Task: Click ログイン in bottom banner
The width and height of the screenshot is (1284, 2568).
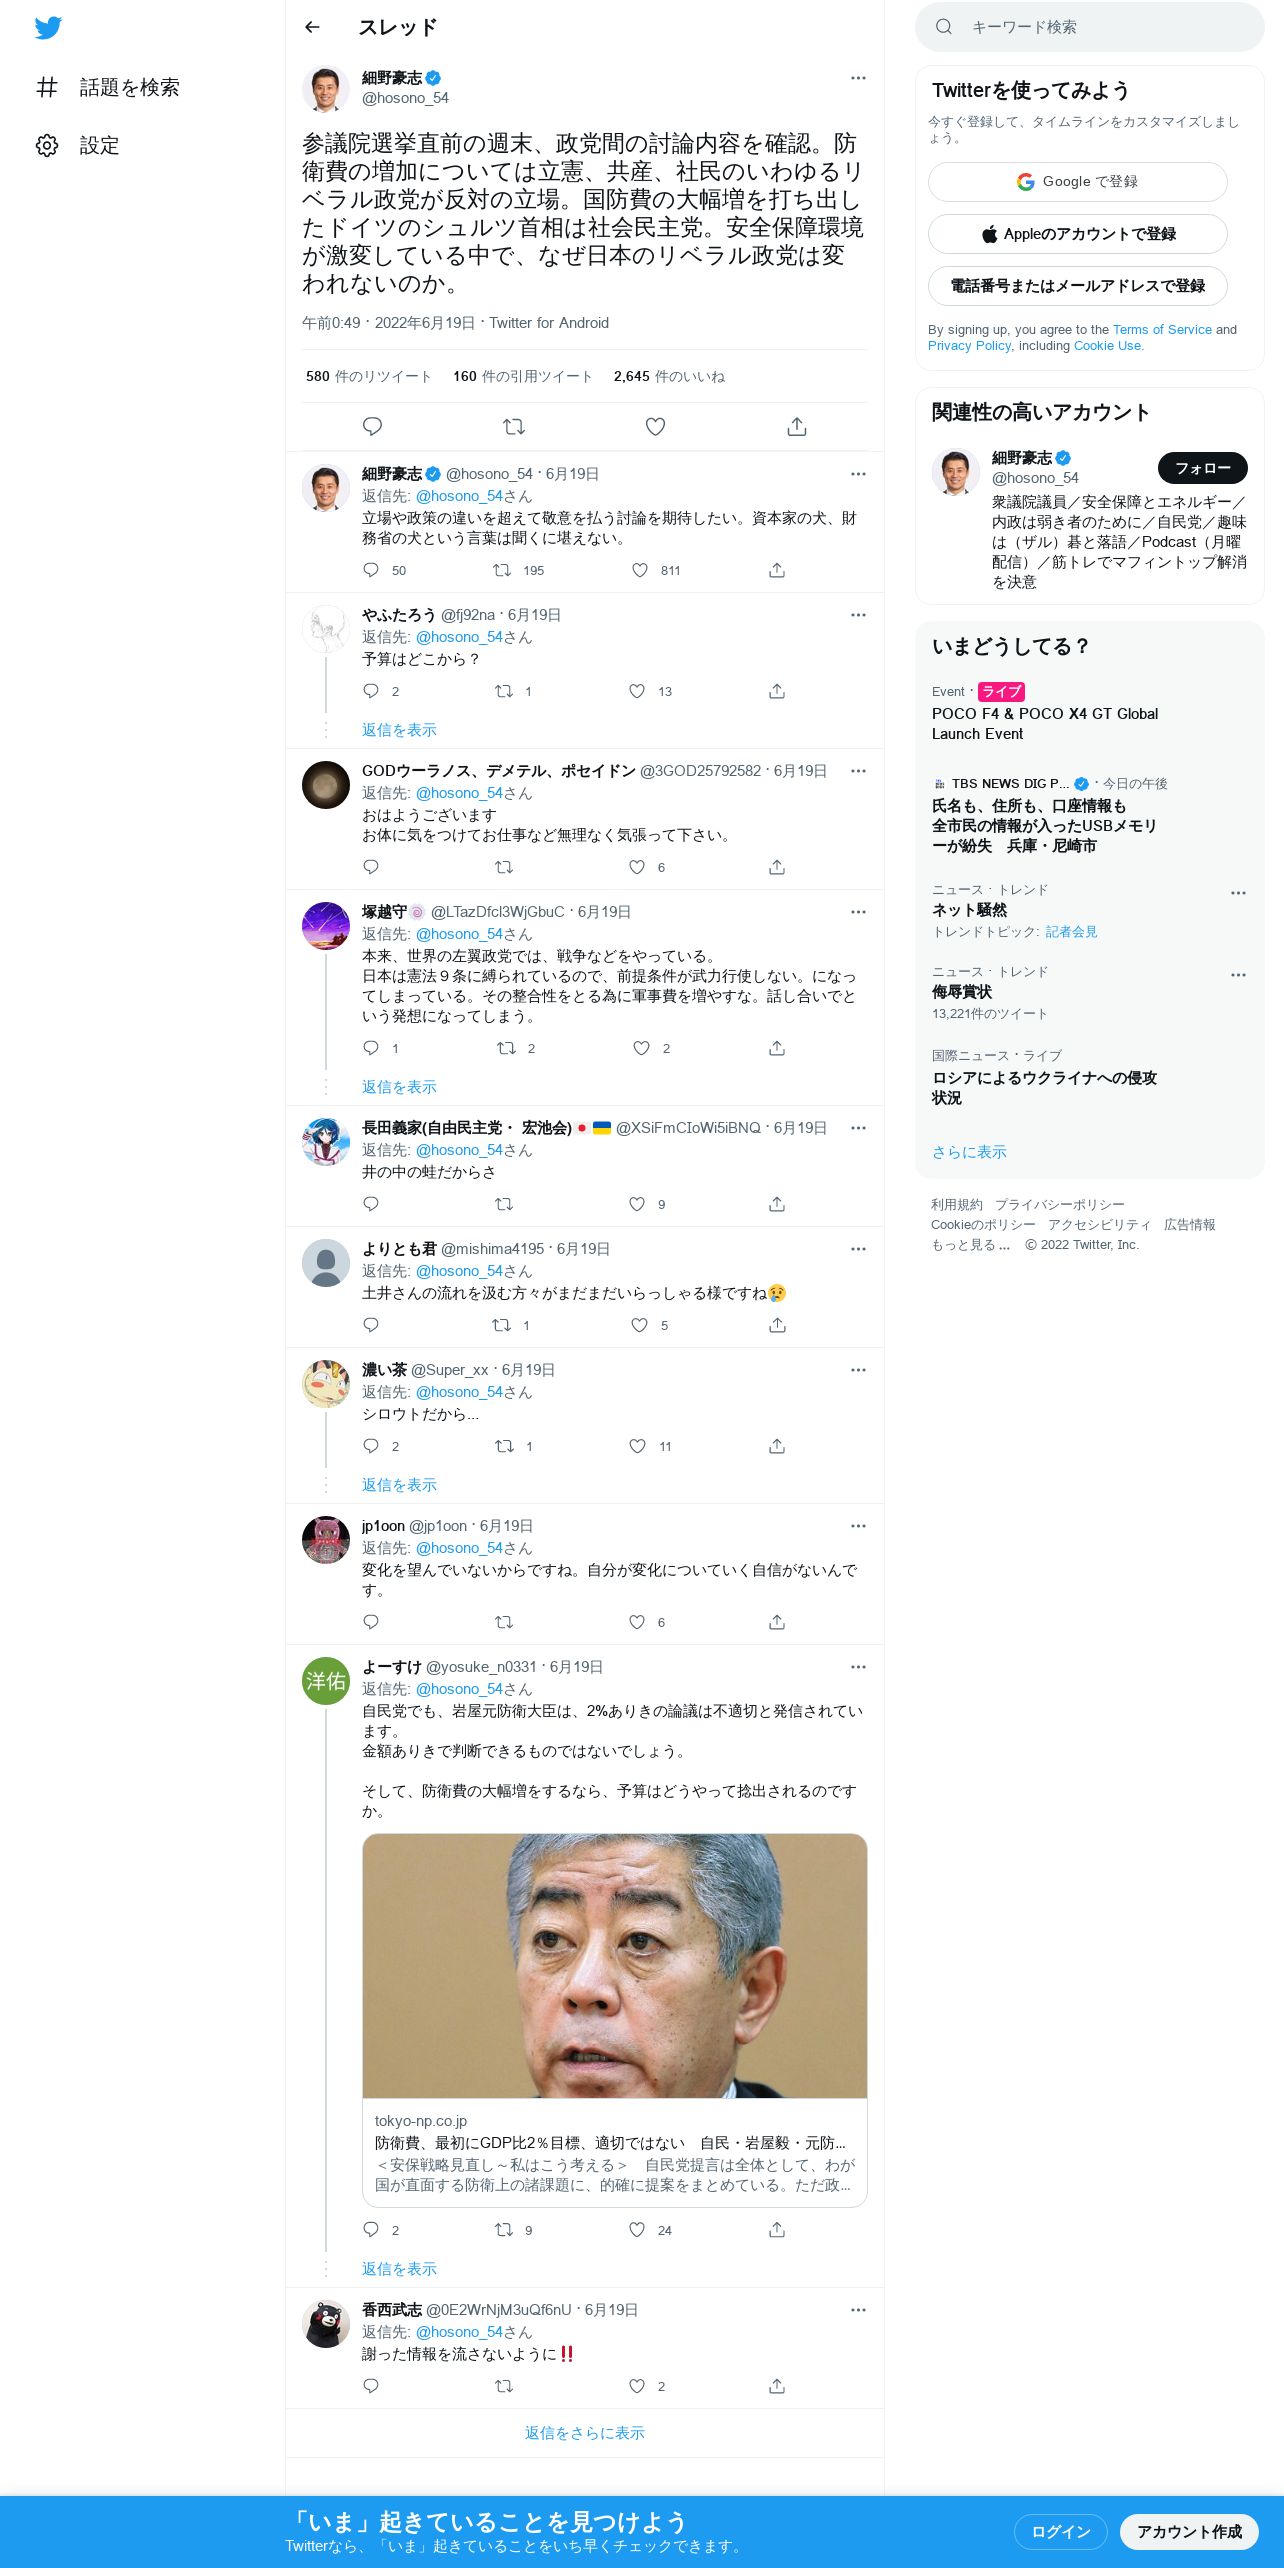Action: point(1060,2531)
